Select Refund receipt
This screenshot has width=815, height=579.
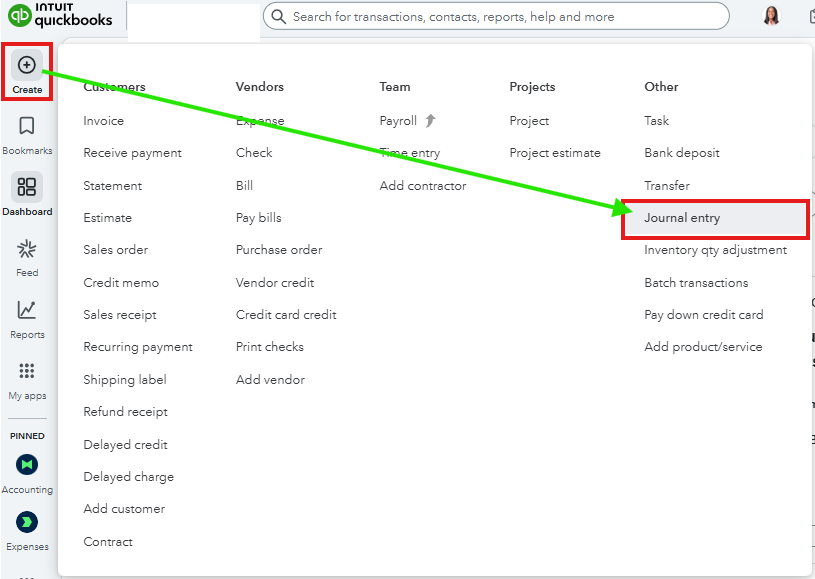[x=125, y=412]
